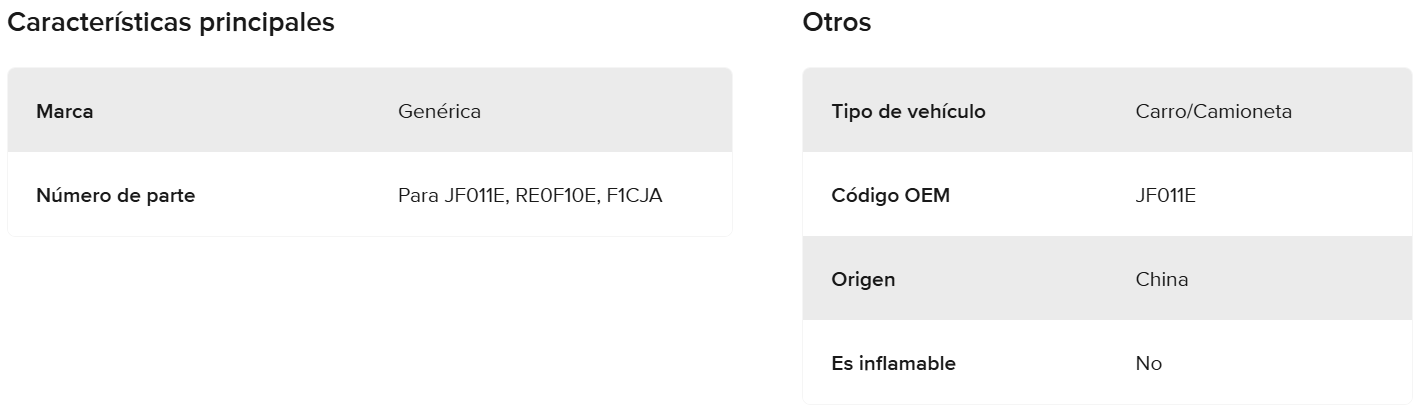1424x414 pixels.
Task: Click the "Otros" section heading
Action: tap(836, 23)
